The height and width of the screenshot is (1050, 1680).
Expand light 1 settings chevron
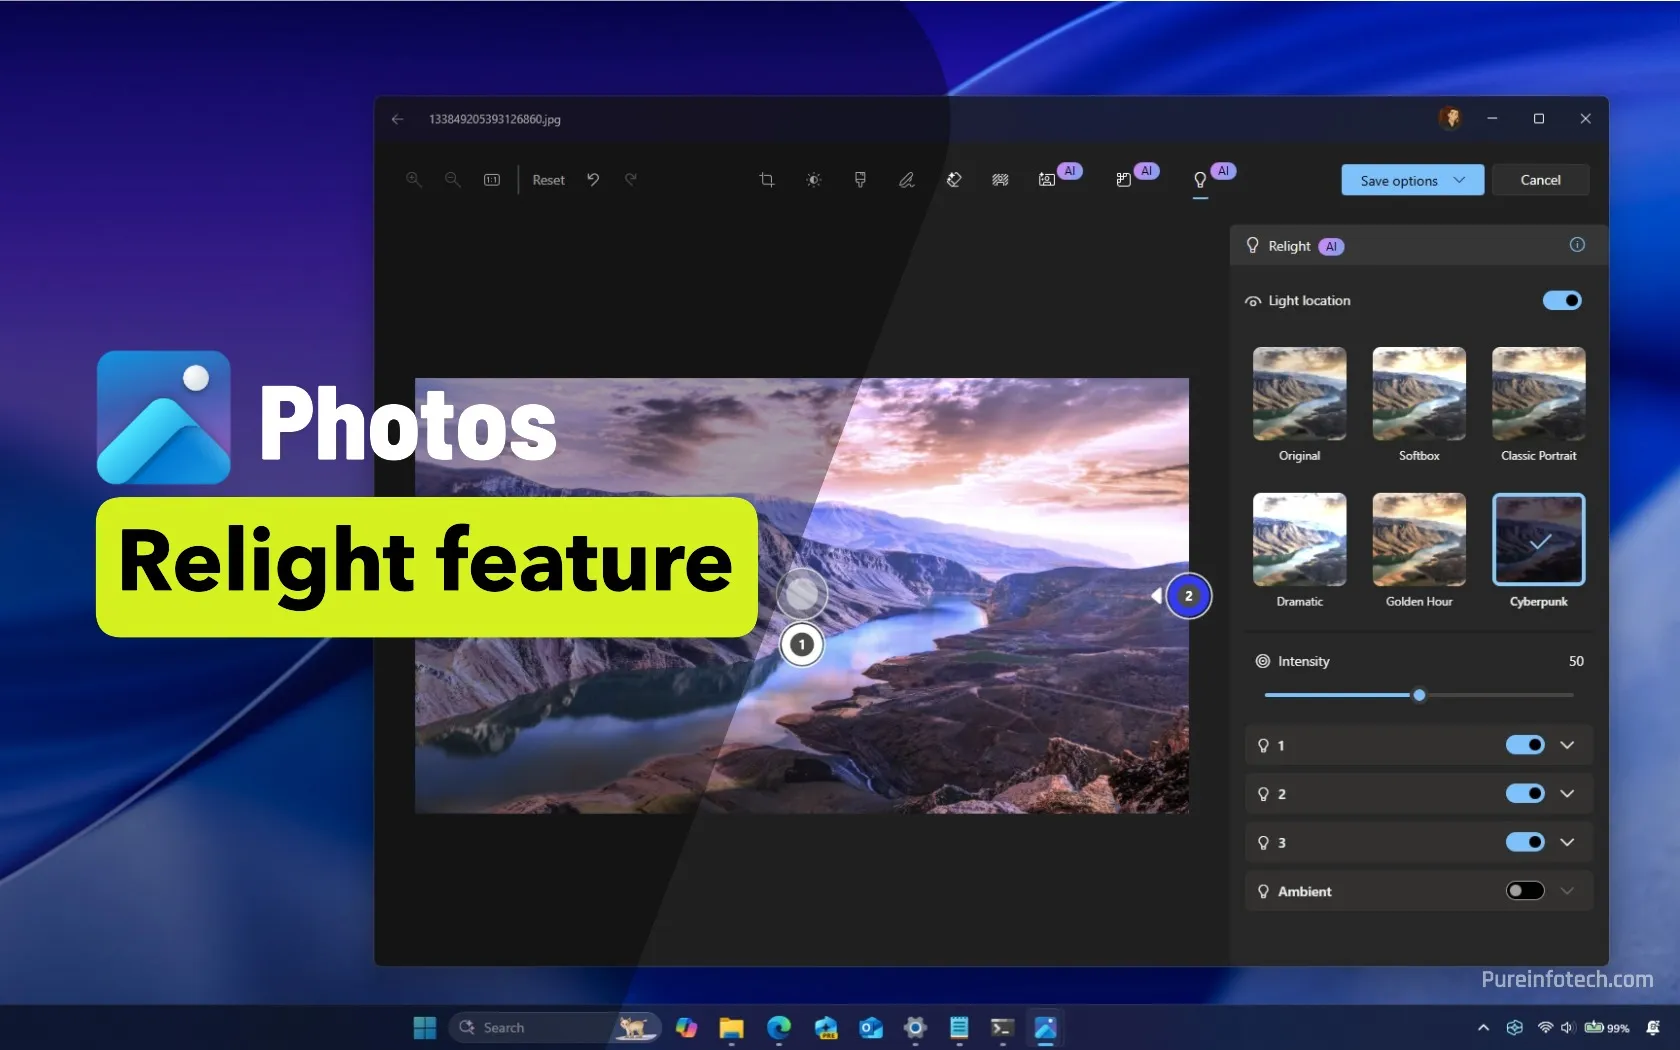[1567, 745]
